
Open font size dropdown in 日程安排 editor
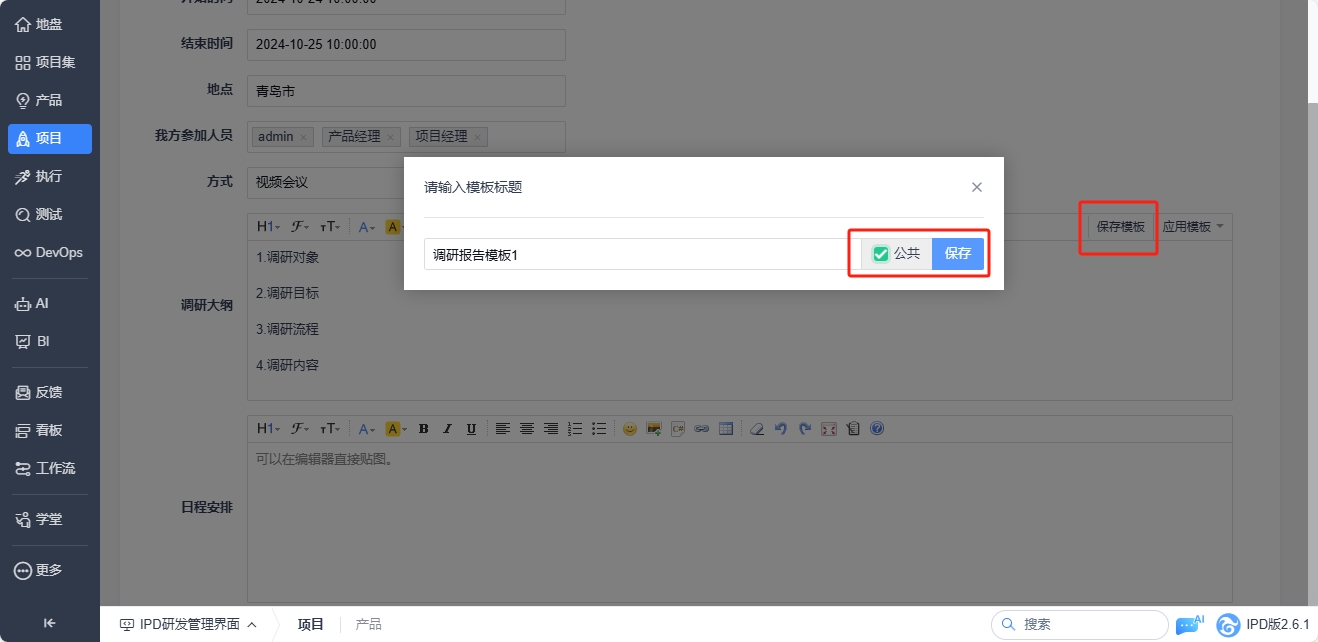(331, 429)
